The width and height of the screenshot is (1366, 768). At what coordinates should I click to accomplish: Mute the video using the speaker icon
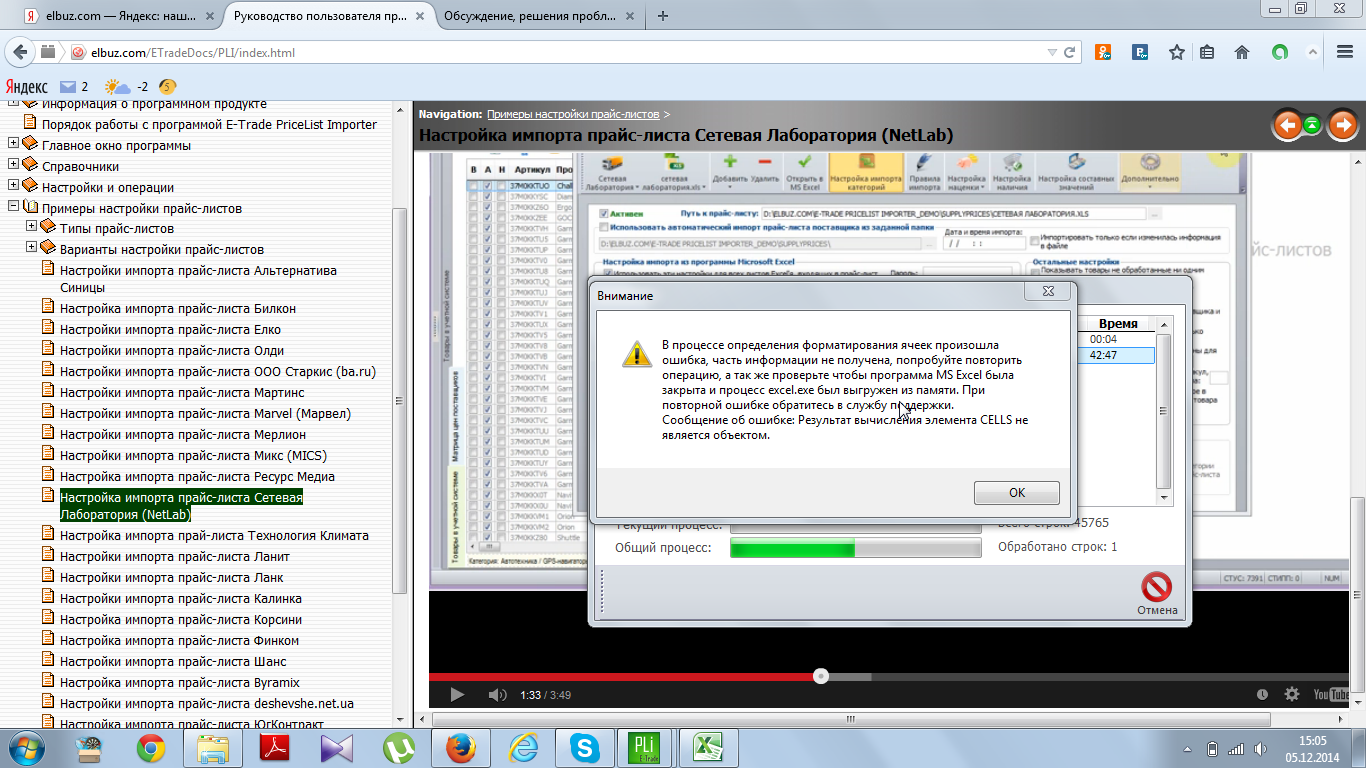point(495,695)
